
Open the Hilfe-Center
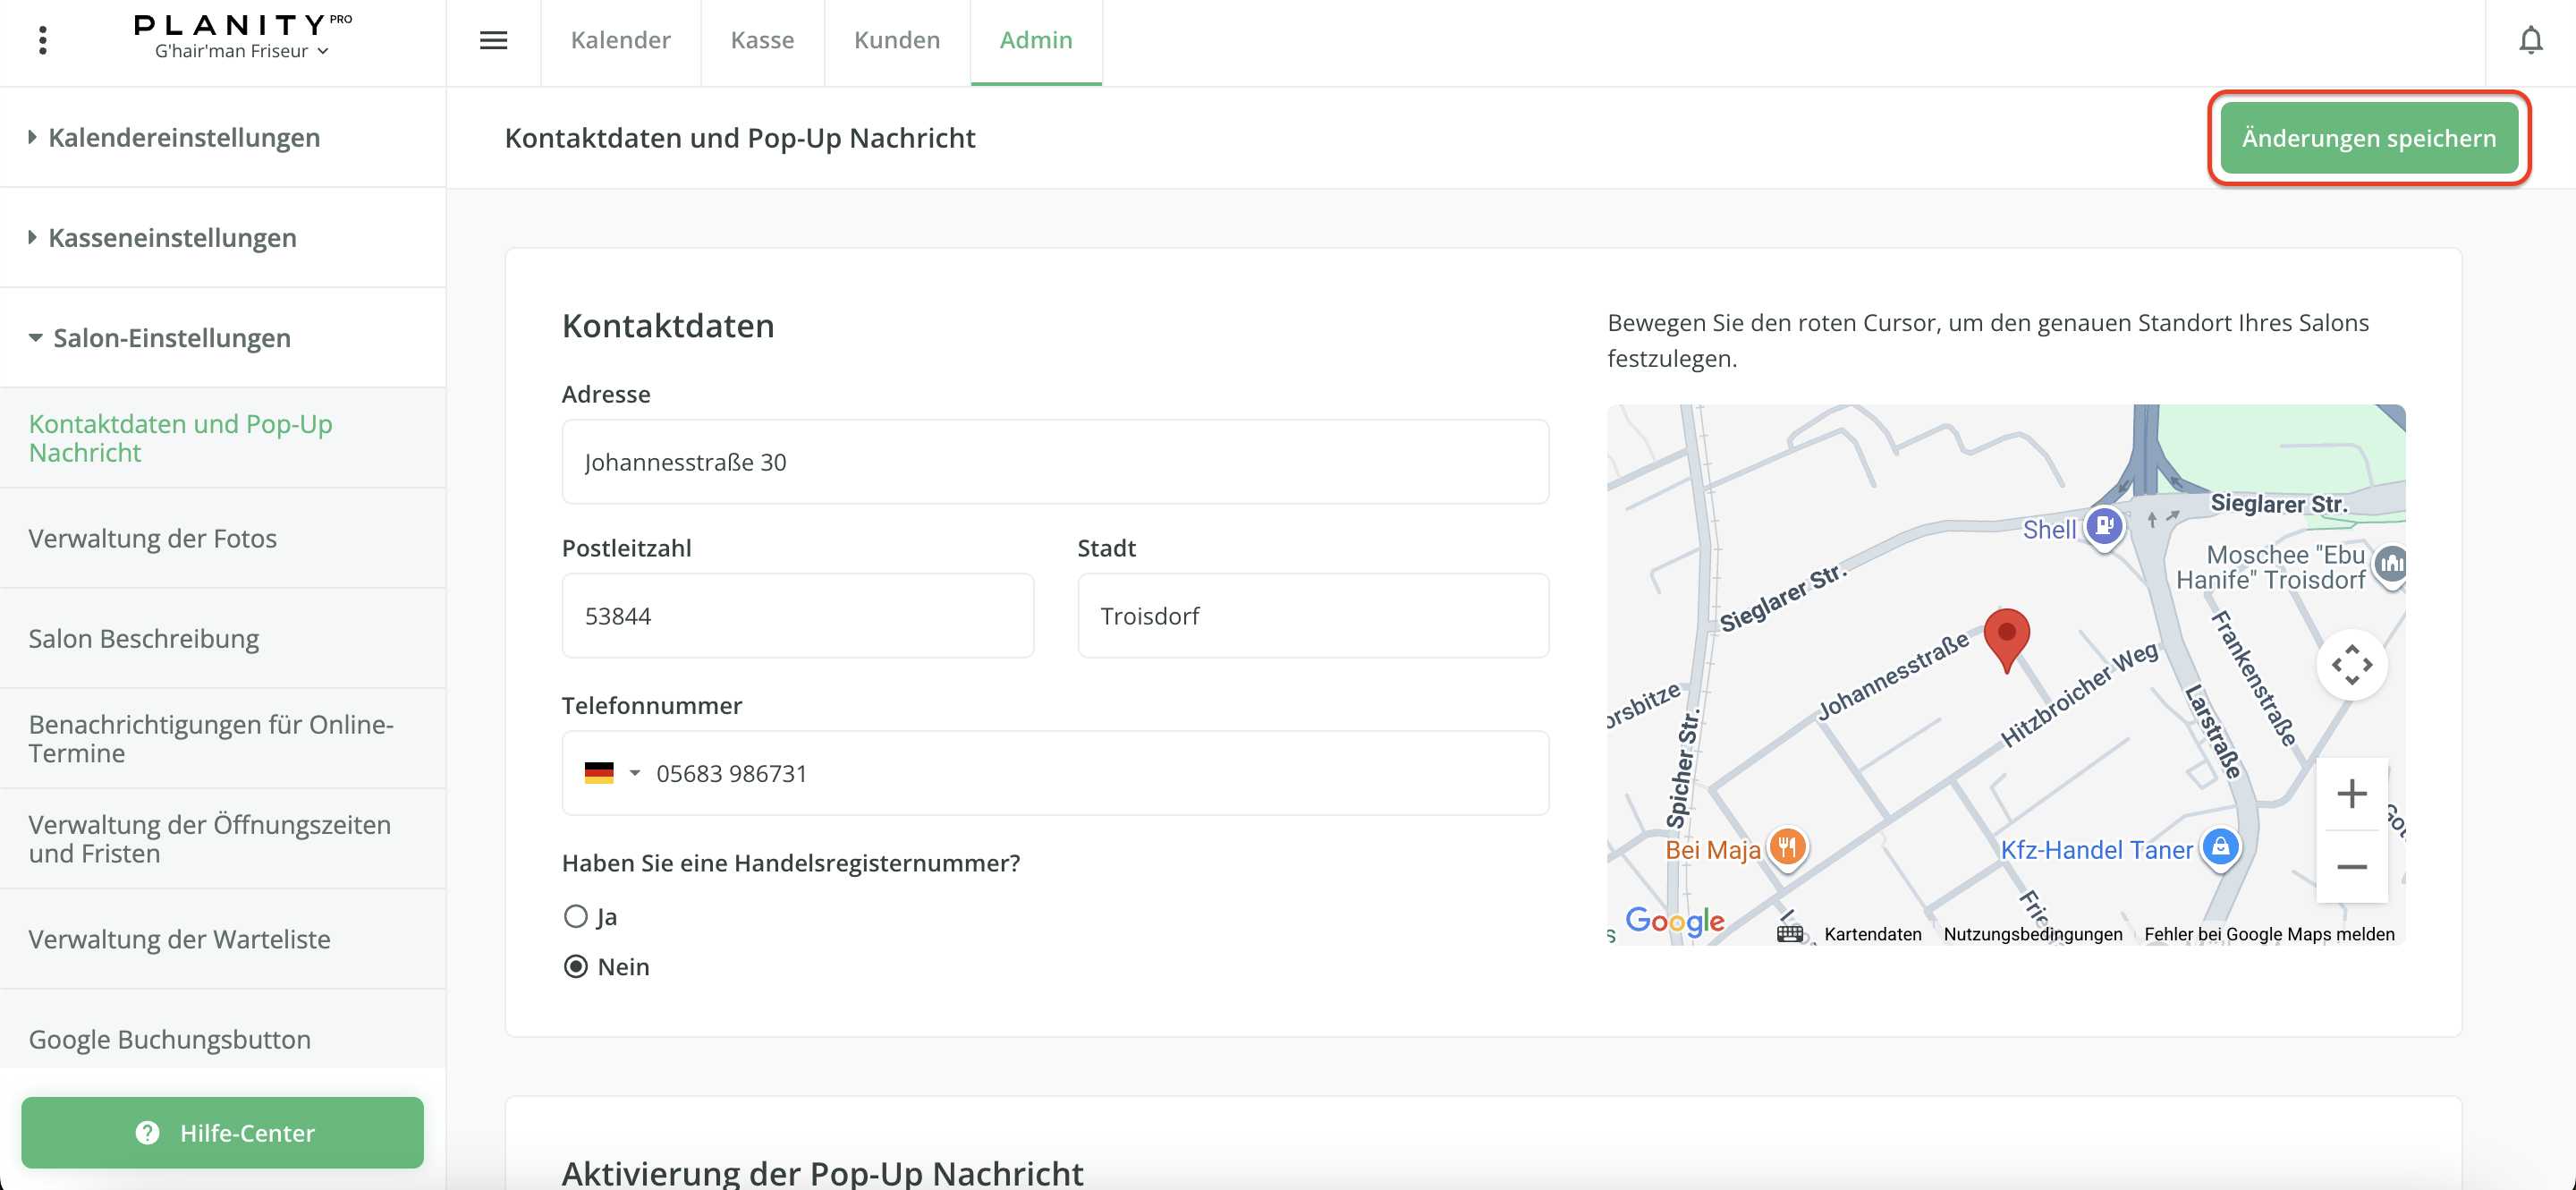[222, 1132]
